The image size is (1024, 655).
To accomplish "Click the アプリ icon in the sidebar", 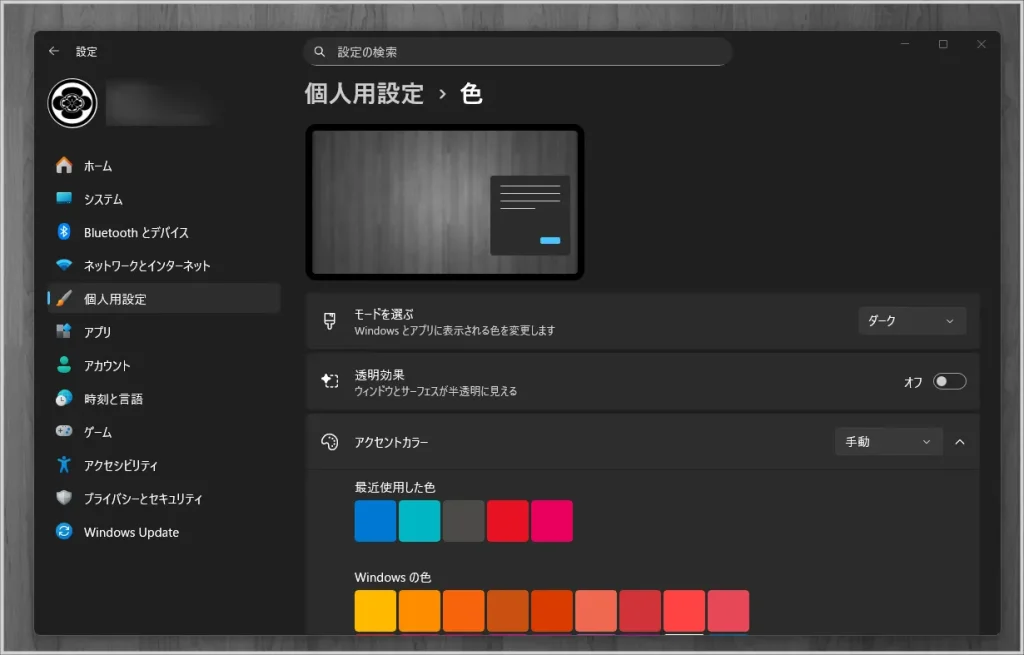I will coord(64,332).
